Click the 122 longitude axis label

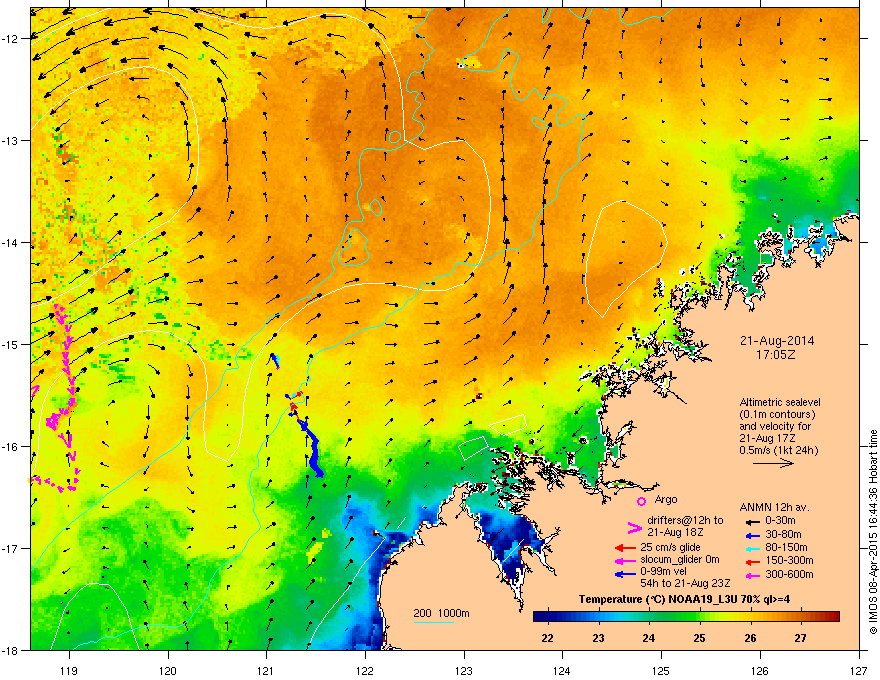(x=365, y=670)
